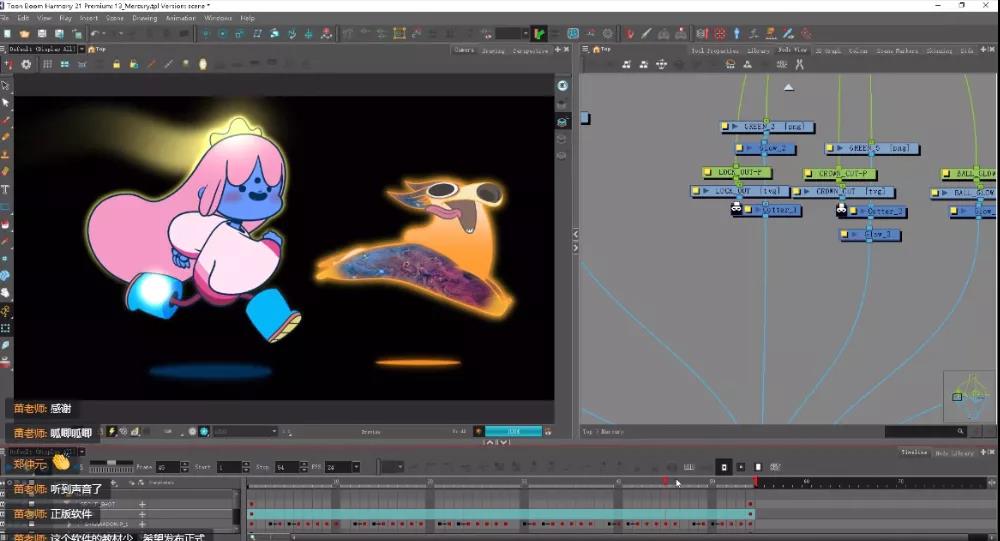The image size is (1000, 541).
Task: Click the blue standing figure icon in top toolbar
Action: coord(737,34)
